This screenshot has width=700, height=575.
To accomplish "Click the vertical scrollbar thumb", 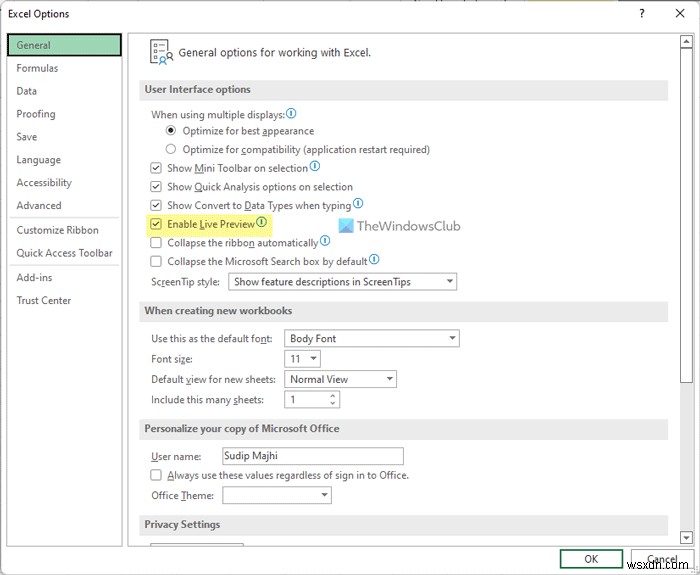I will (x=686, y=215).
